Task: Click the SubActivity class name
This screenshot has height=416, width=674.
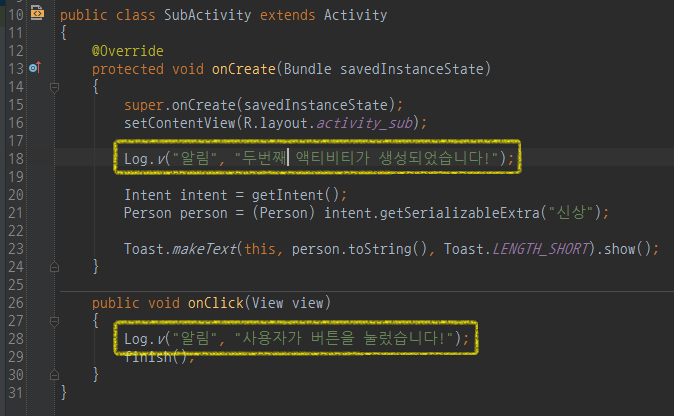Action: [x=207, y=15]
